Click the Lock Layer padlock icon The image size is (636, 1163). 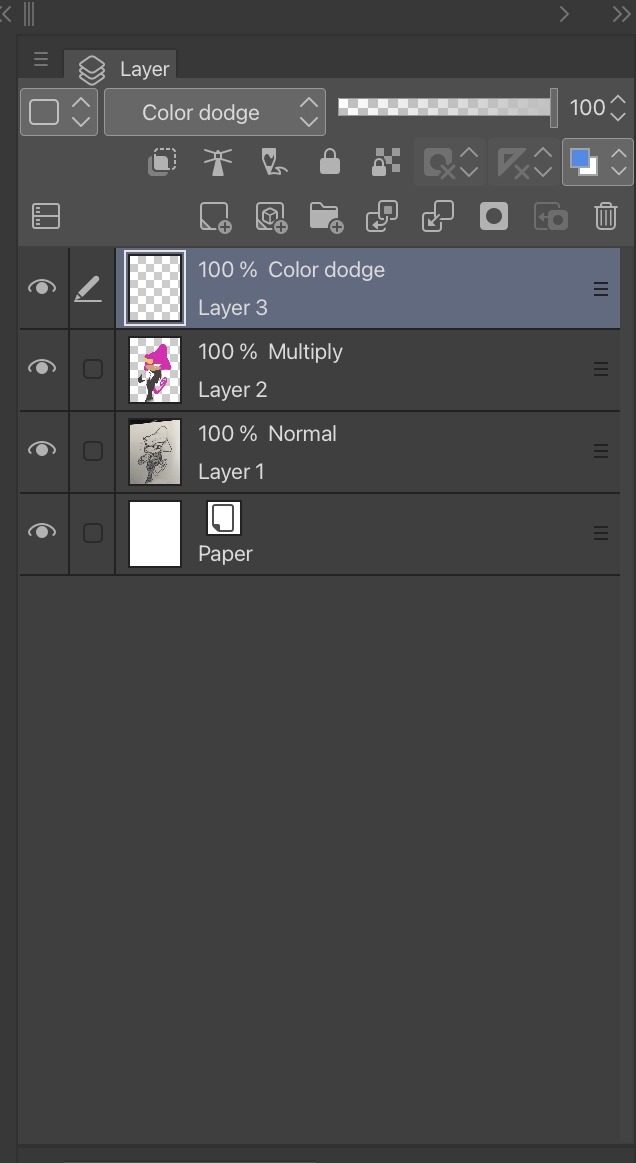[329, 162]
